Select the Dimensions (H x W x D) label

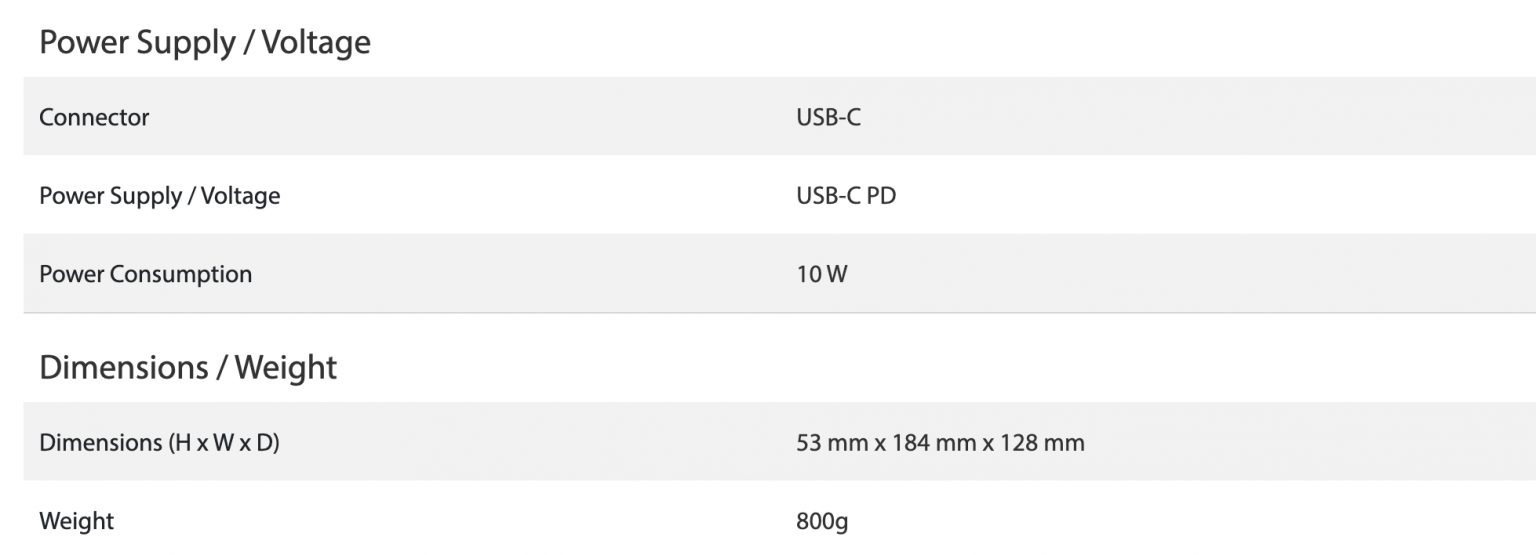159,442
